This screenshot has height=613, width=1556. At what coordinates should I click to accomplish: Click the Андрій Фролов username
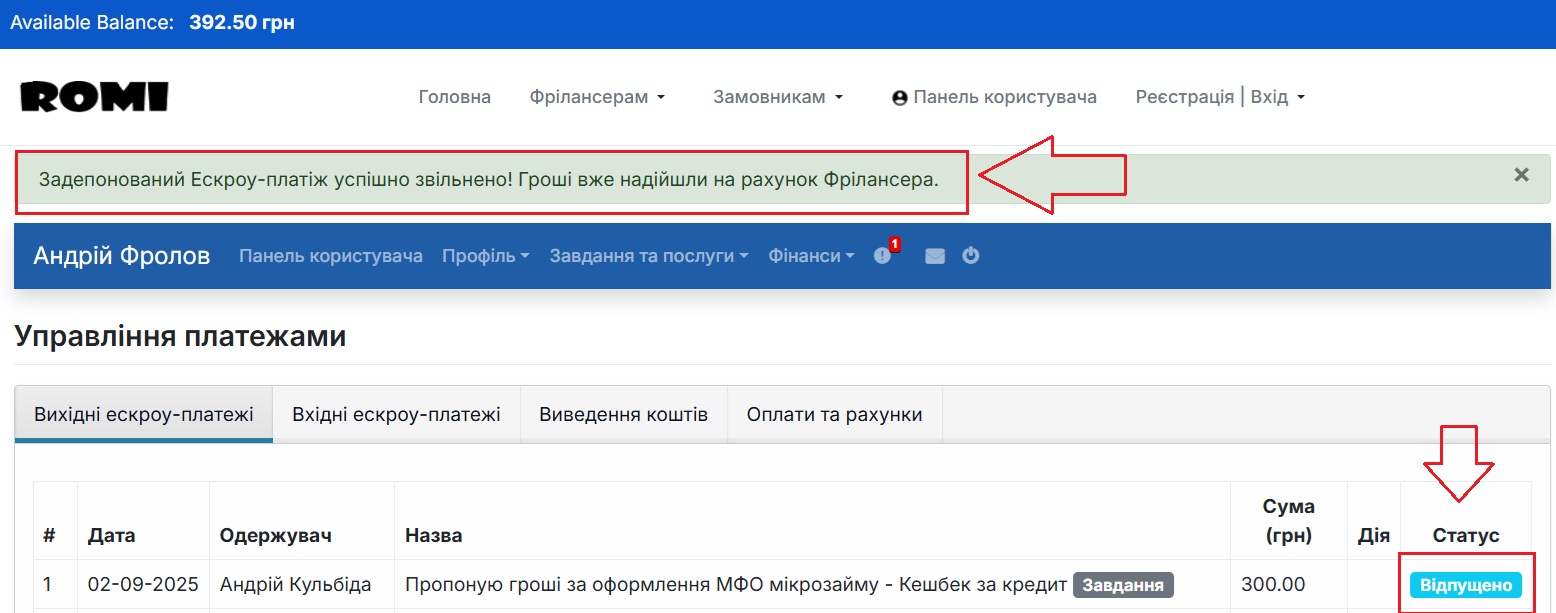click(x=121, y=256)
